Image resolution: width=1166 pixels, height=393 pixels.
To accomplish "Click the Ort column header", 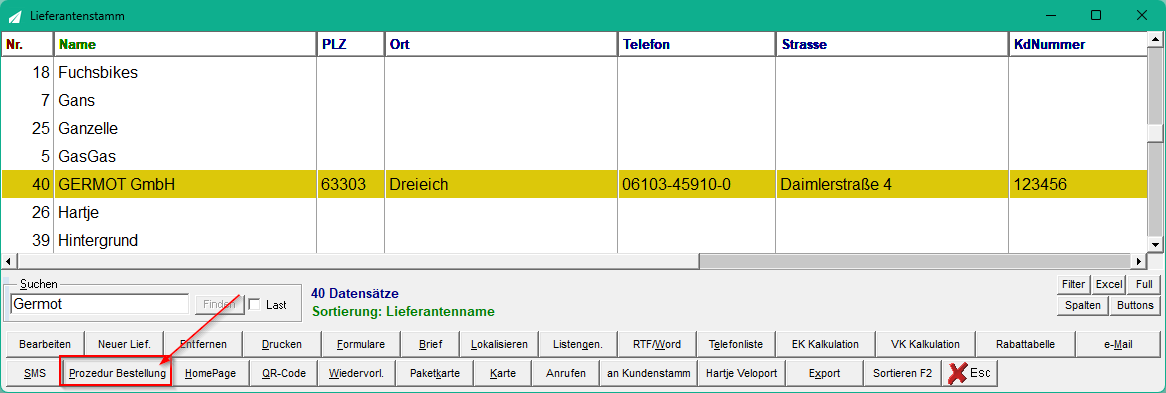I will tap(500, 45).
